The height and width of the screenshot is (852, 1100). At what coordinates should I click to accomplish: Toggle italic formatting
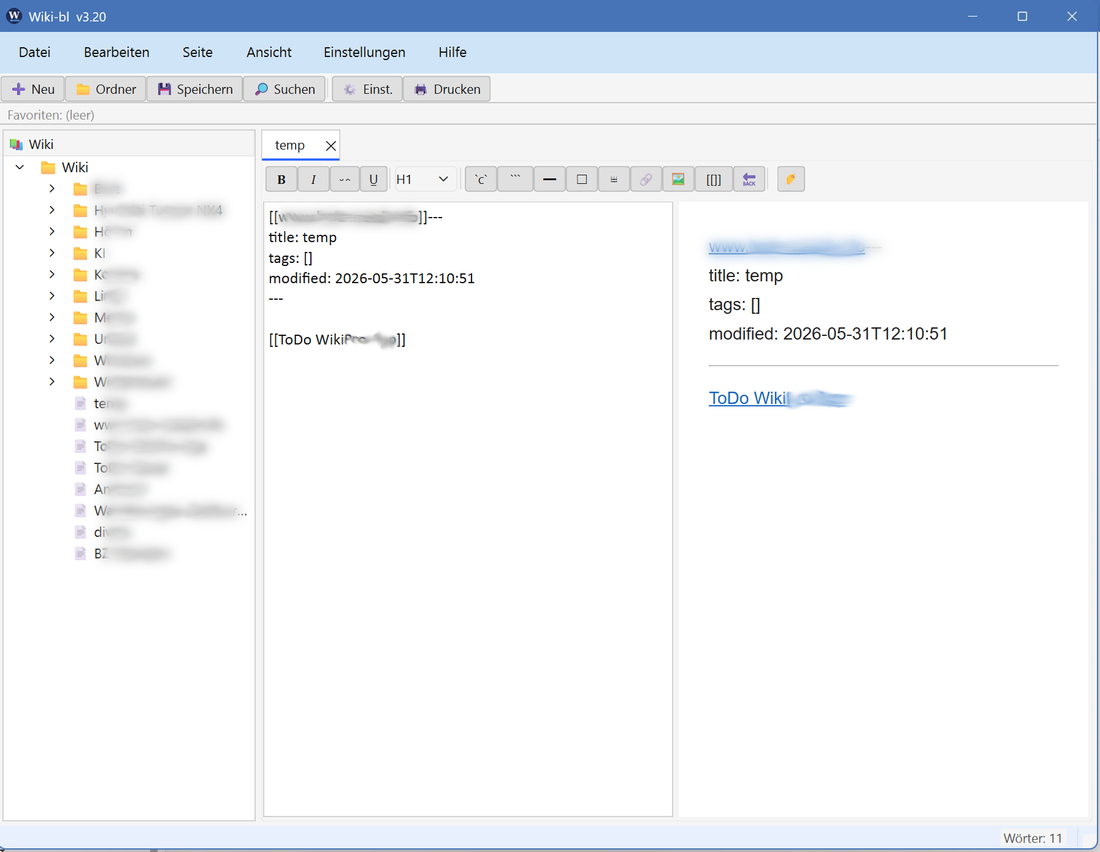313,180
